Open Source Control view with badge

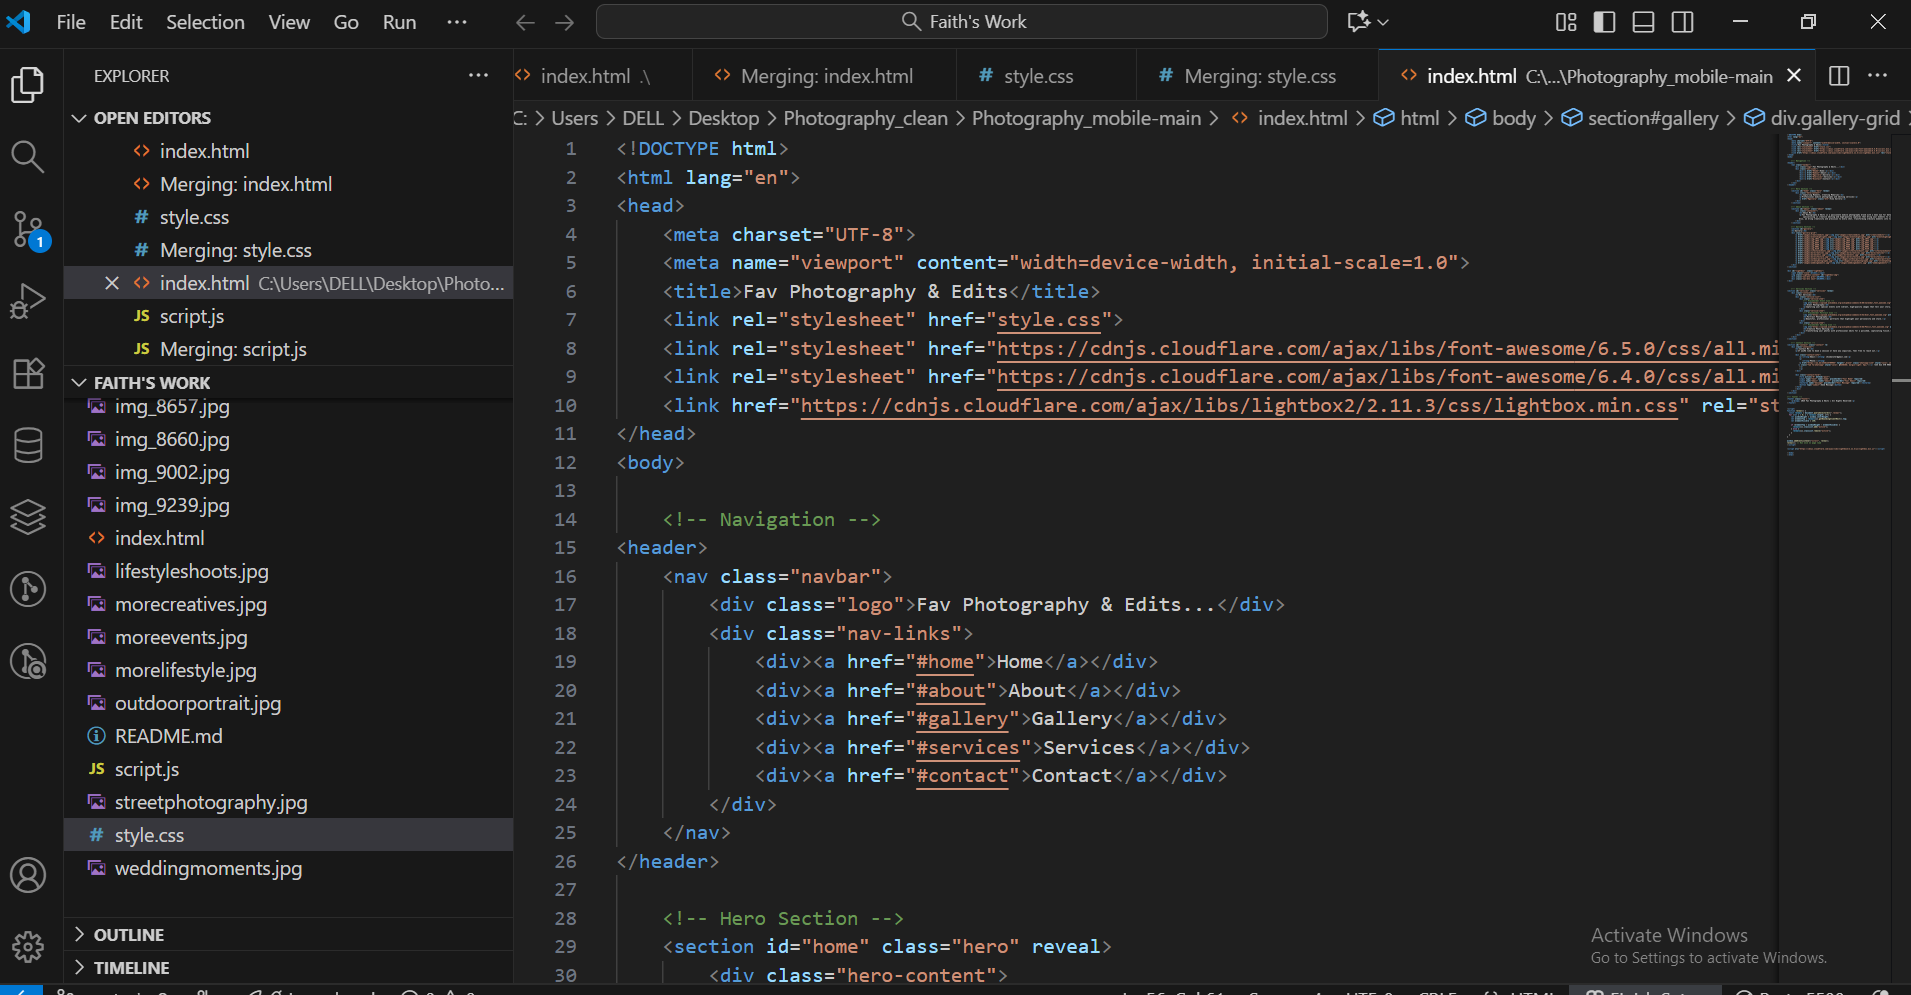28,229
